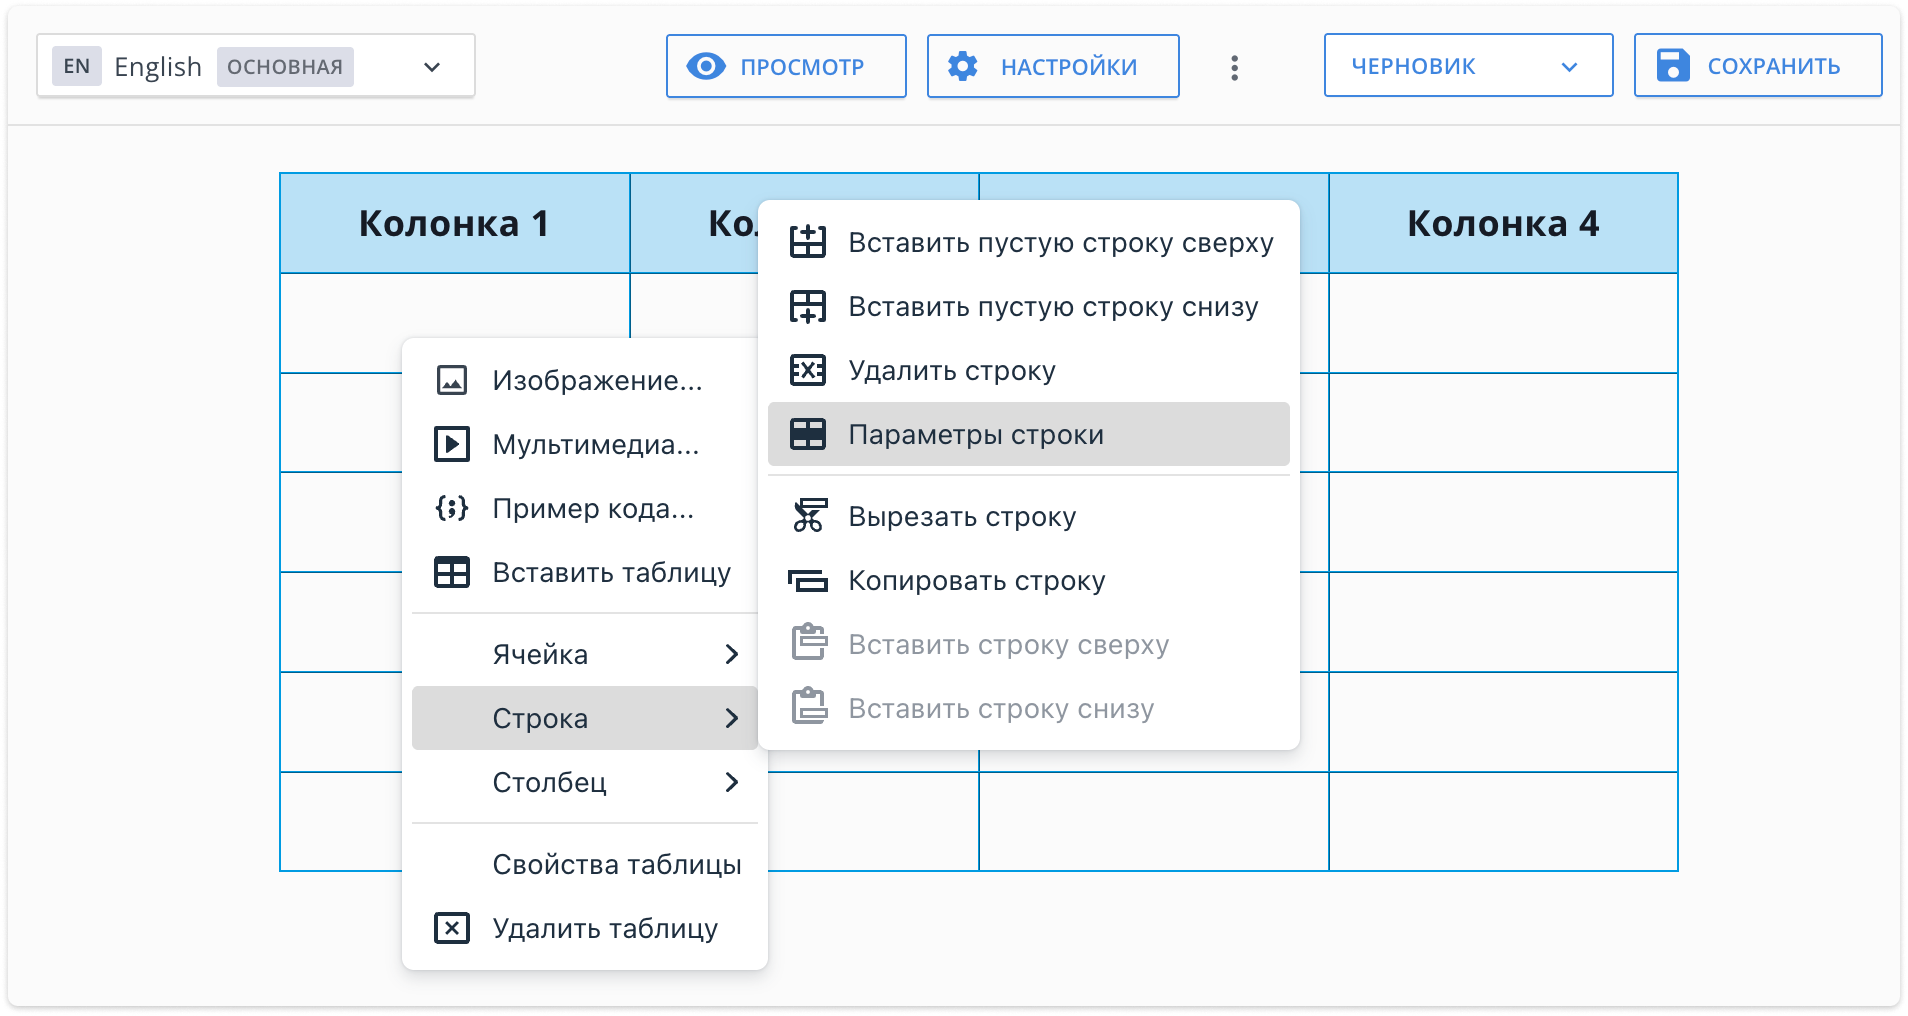
Task: Click the Копировать строку icon
Action: click(x=809, y=580)
